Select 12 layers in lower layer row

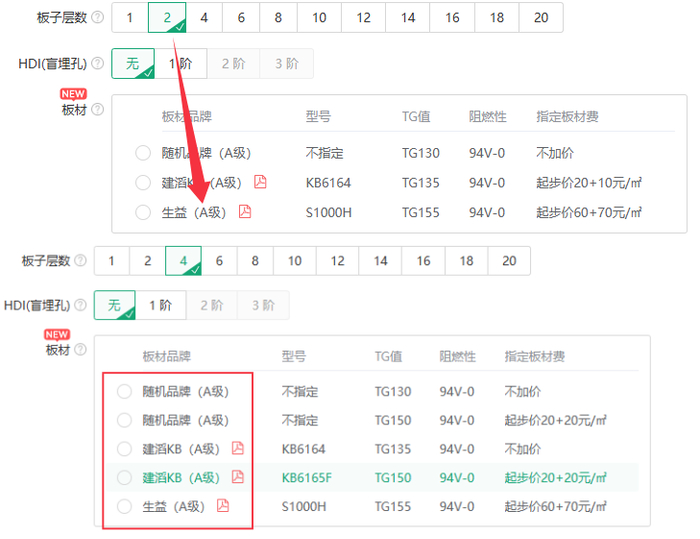[x=338, y=261]
